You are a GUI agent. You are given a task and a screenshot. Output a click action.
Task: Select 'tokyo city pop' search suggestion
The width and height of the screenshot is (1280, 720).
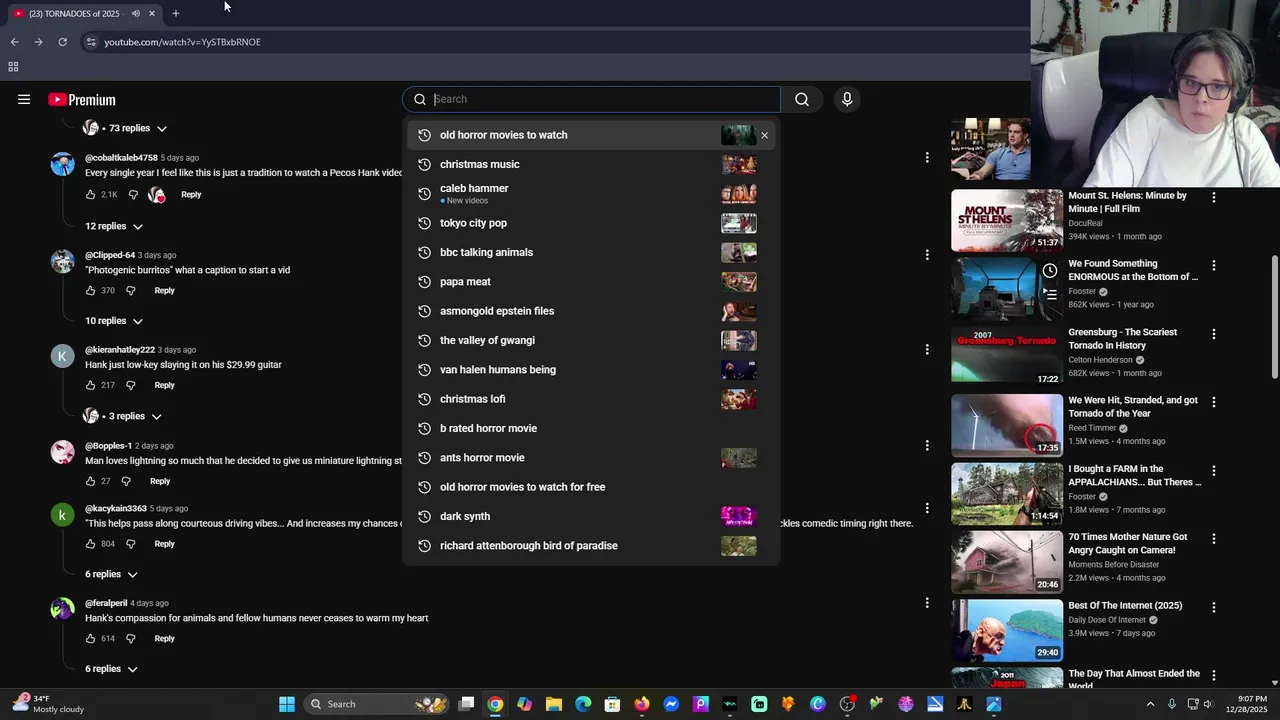pos(591,223)
